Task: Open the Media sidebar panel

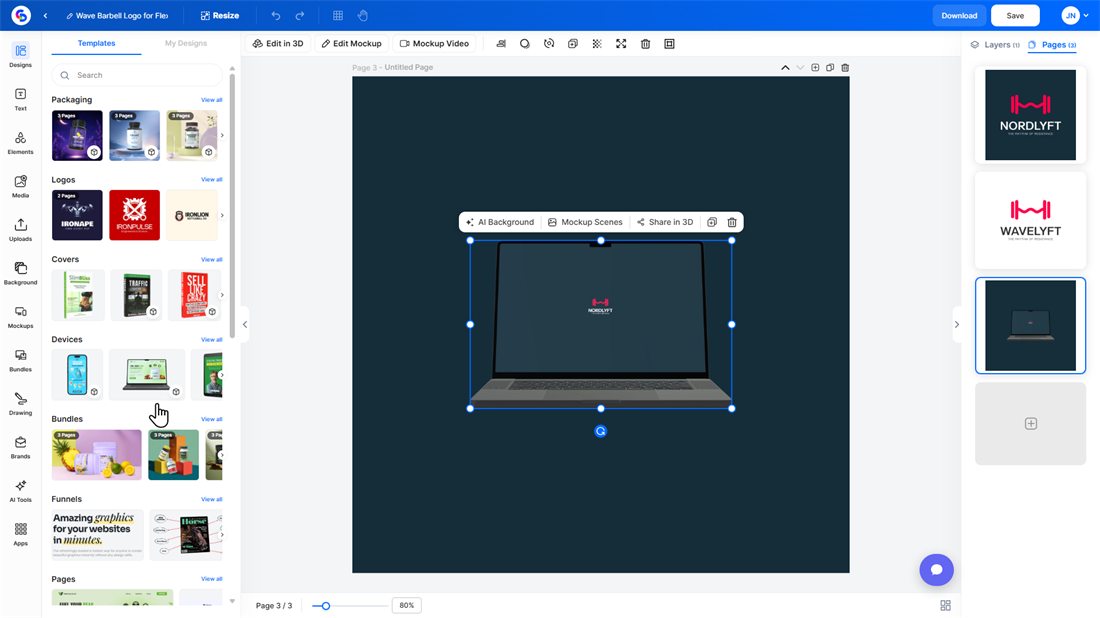Action: point(20,186)
